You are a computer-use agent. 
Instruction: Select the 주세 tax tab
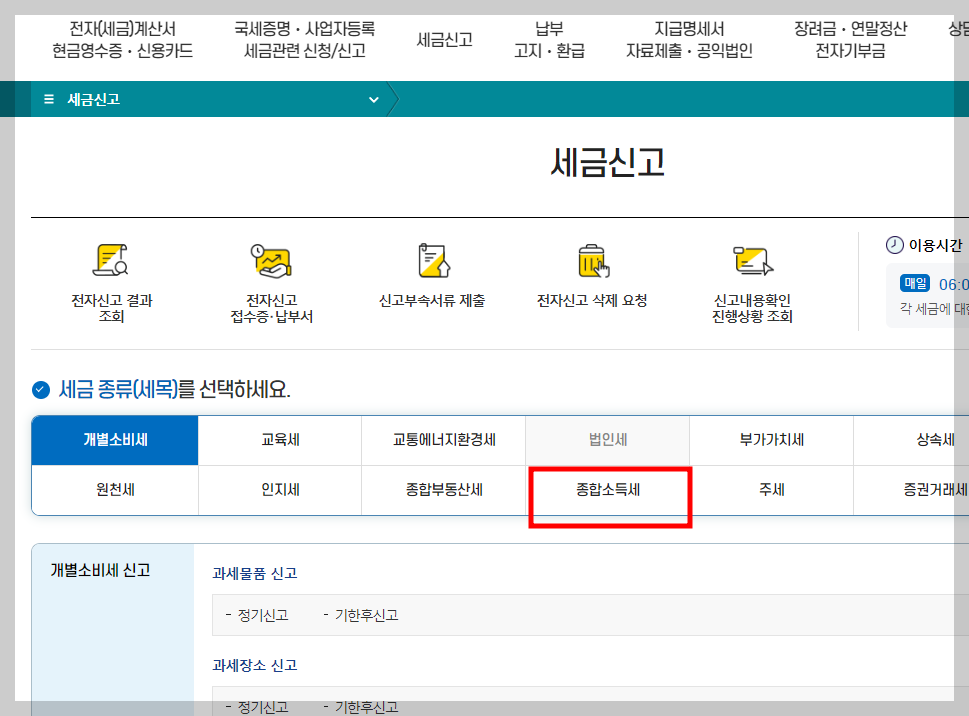[771, 490]
